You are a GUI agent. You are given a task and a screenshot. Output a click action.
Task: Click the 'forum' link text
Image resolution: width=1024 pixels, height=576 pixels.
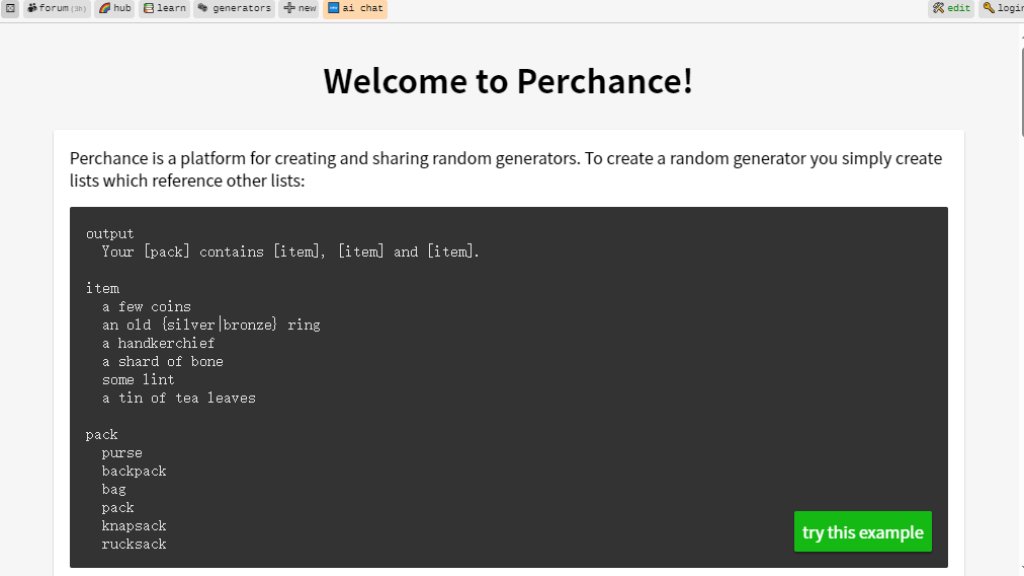tap(54, 8)
